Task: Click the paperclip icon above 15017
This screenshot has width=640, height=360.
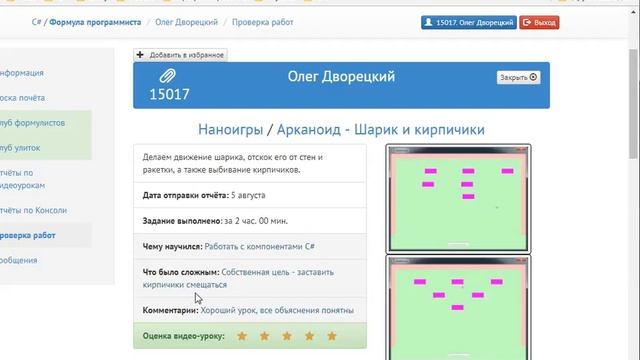Action: tap(167, 76)
